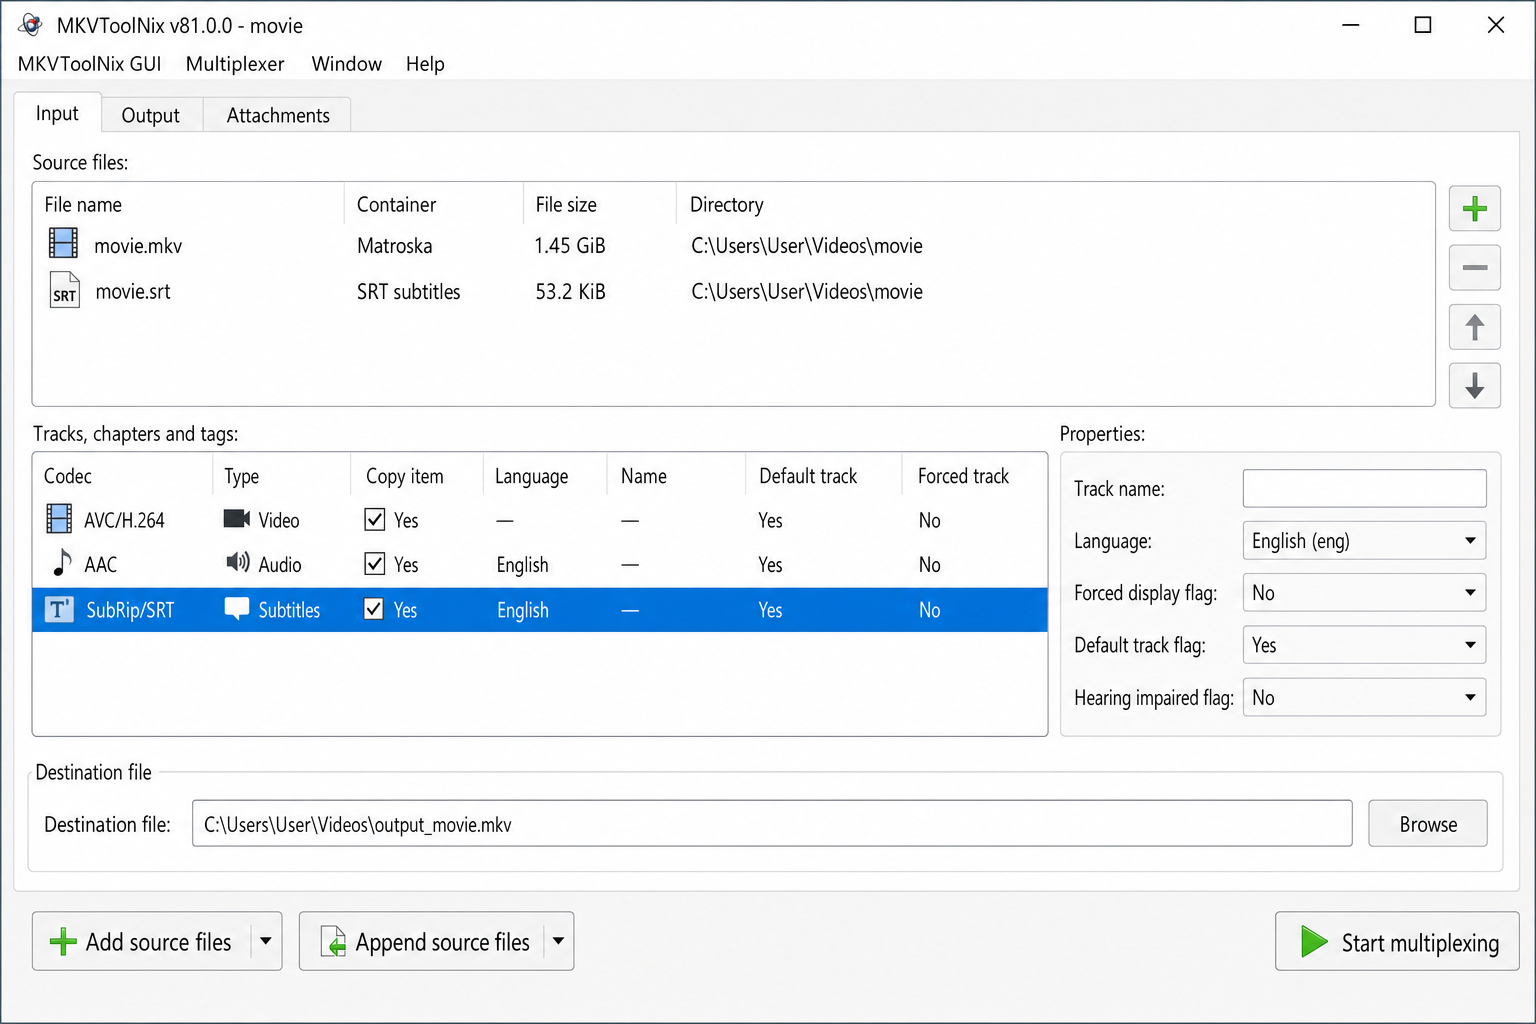Move source file down with arrow icon
This screenshot has width=1536, height=1024.
pos(1474,386)
